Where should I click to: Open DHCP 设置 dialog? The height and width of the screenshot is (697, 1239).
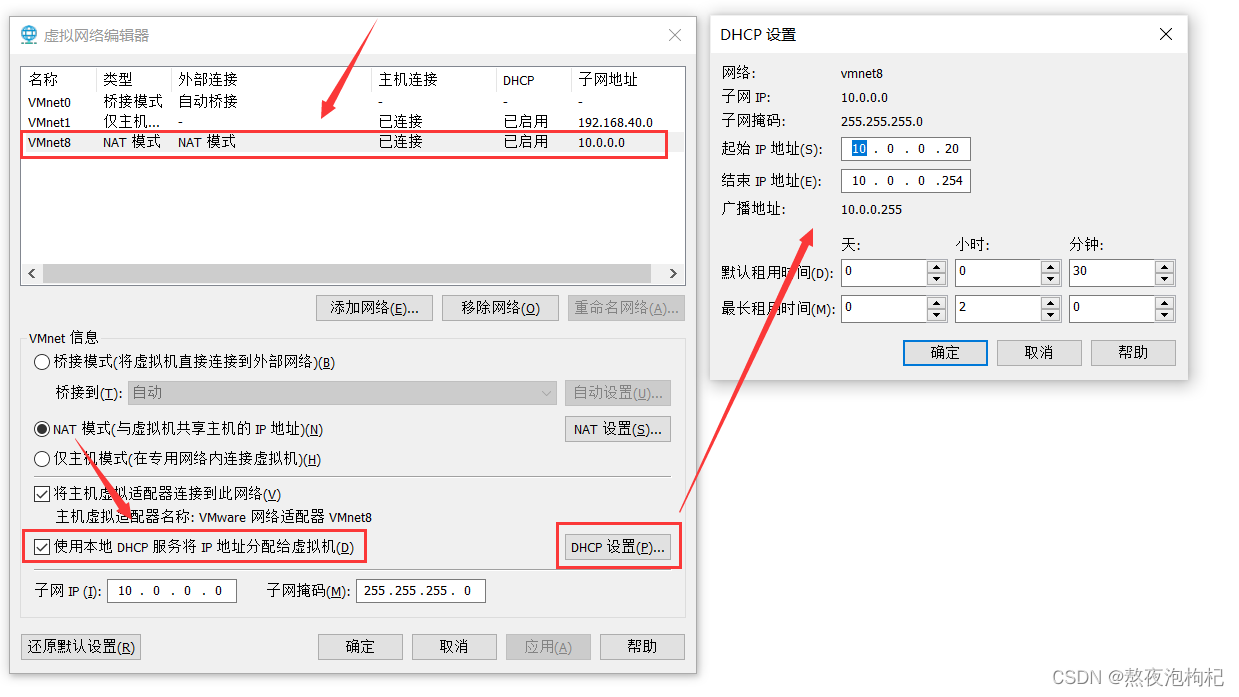pos(617,545)
